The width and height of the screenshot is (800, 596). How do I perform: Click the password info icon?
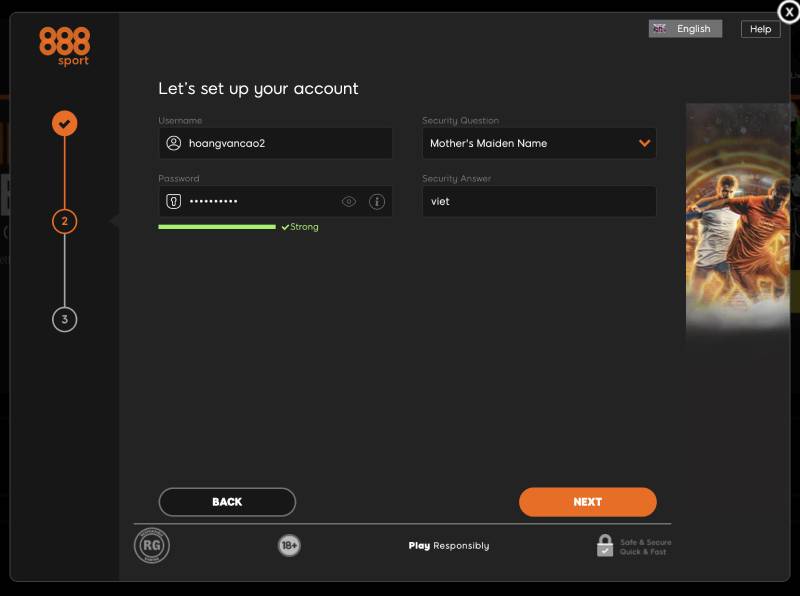tap(377, 201)
